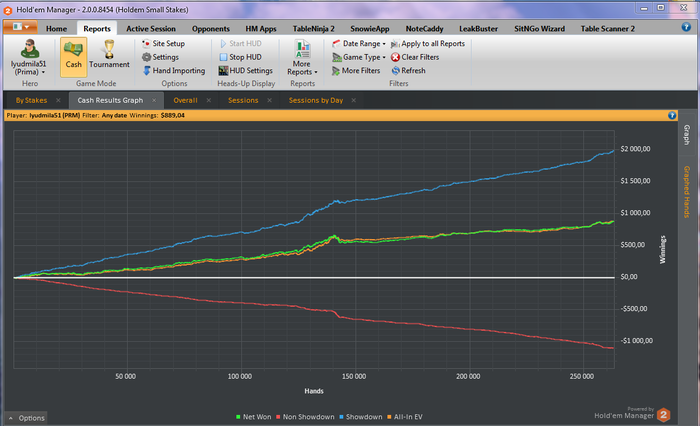
Task: Close the Sessions by Day tab
Action: [354, 100]
